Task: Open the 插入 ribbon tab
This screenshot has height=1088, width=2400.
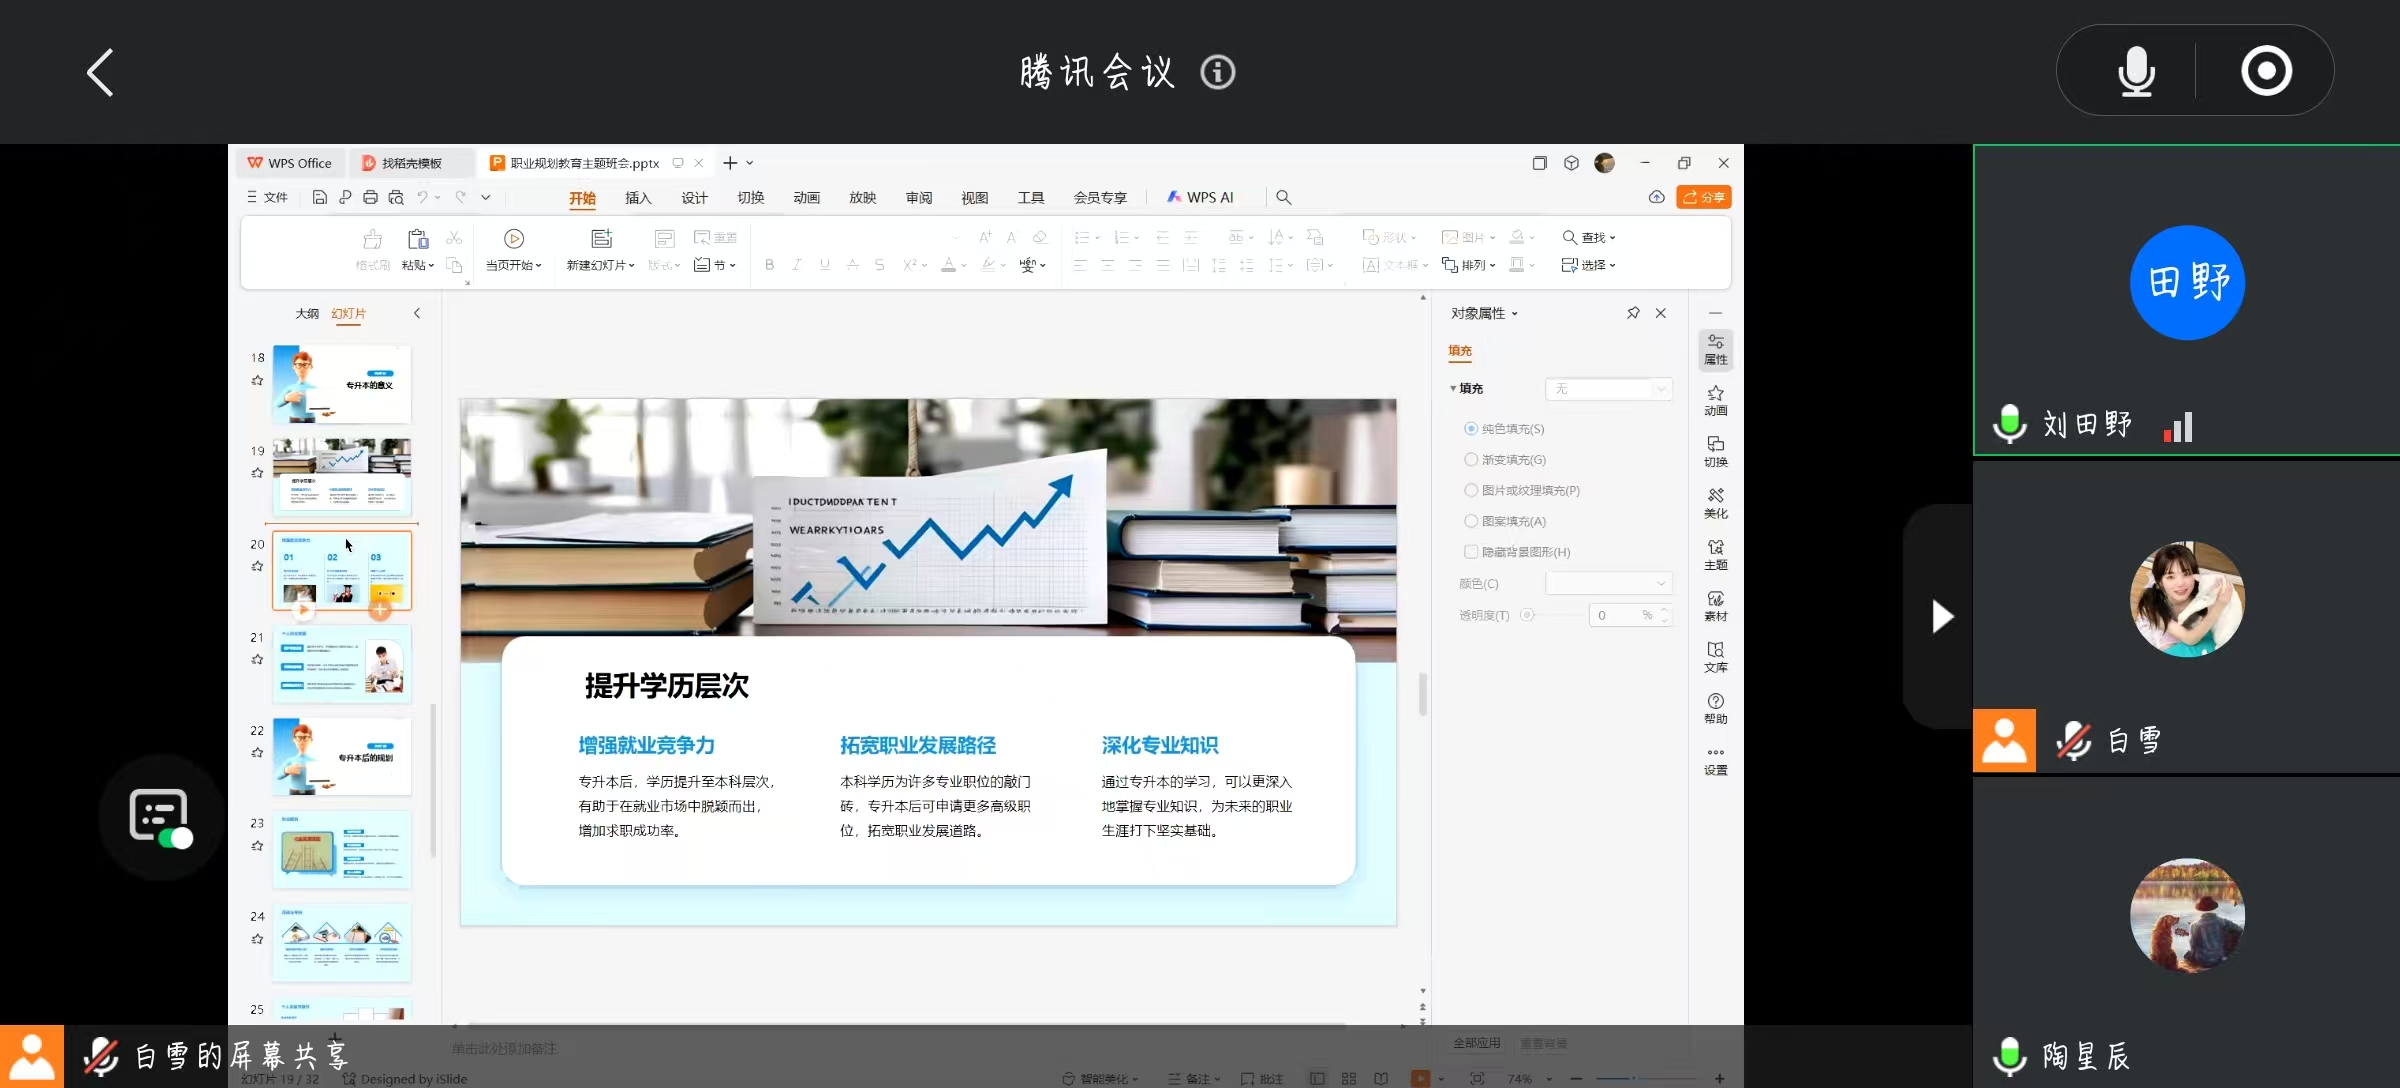Action: [638, 198]
